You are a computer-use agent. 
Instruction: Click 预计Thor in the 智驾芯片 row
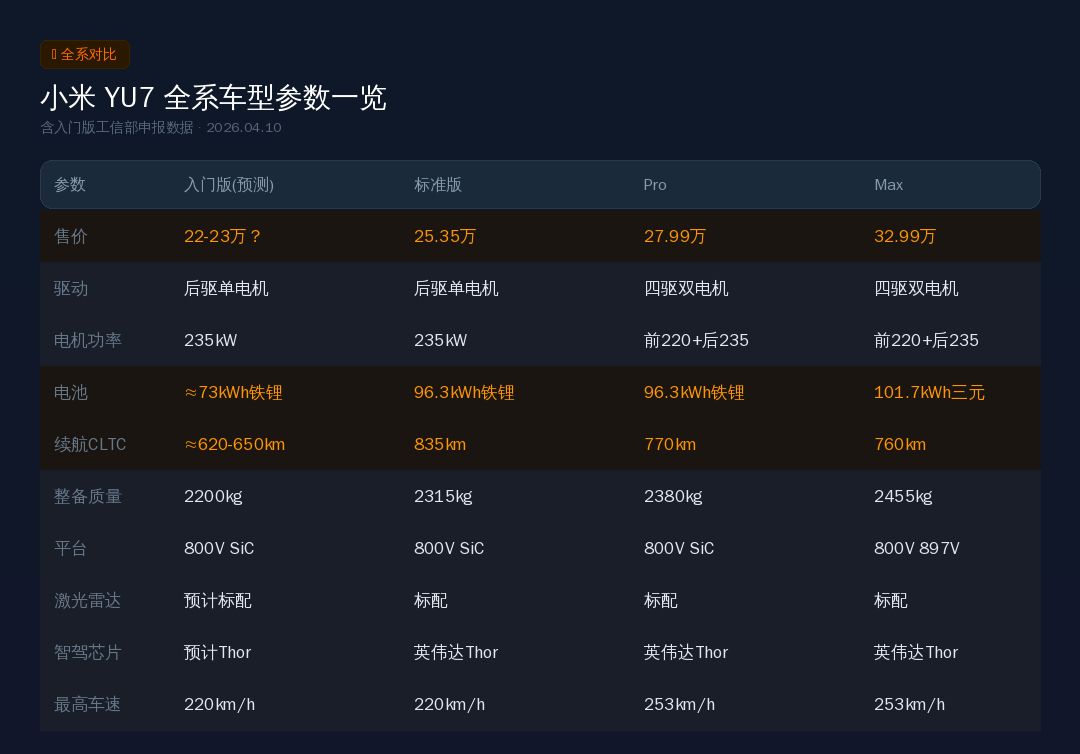click(x=217, y=653)
